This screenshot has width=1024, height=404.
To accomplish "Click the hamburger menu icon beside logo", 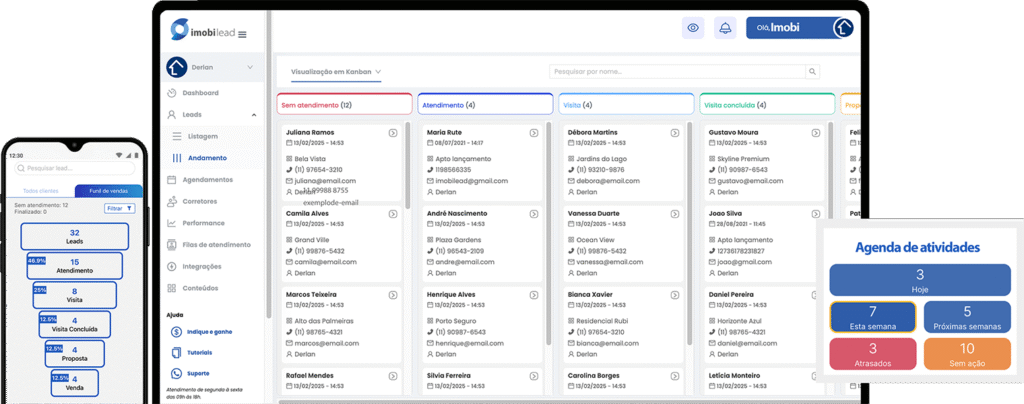I will click(242, 35).
